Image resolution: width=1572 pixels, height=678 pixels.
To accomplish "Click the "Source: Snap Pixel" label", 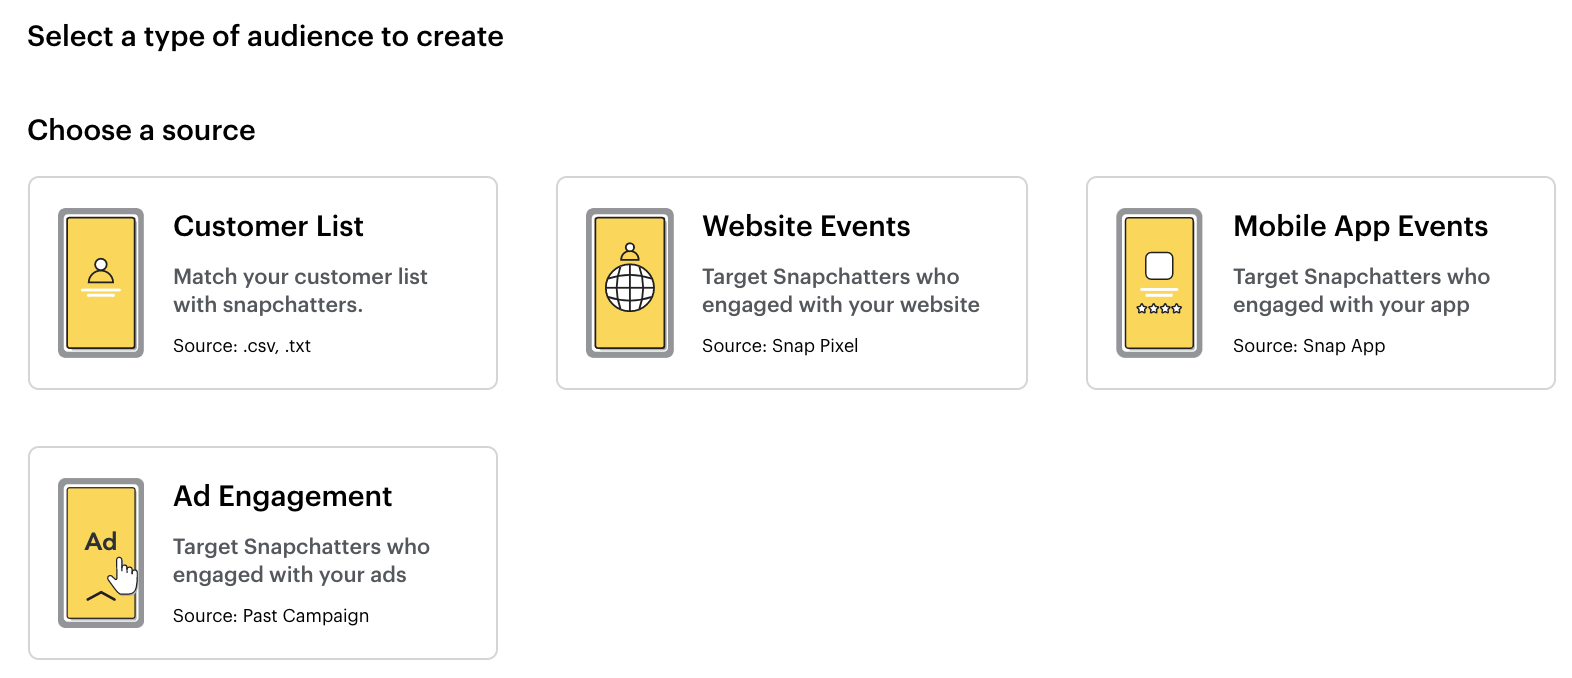I will [x=780, y=346].
